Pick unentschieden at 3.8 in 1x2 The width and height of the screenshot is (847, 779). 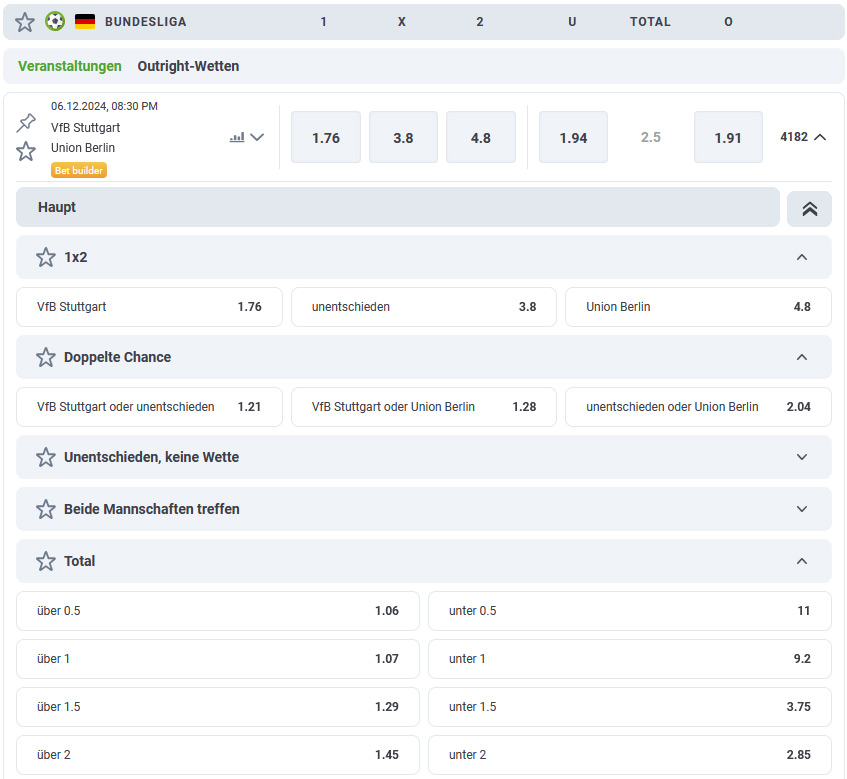(x=424, y=307)
